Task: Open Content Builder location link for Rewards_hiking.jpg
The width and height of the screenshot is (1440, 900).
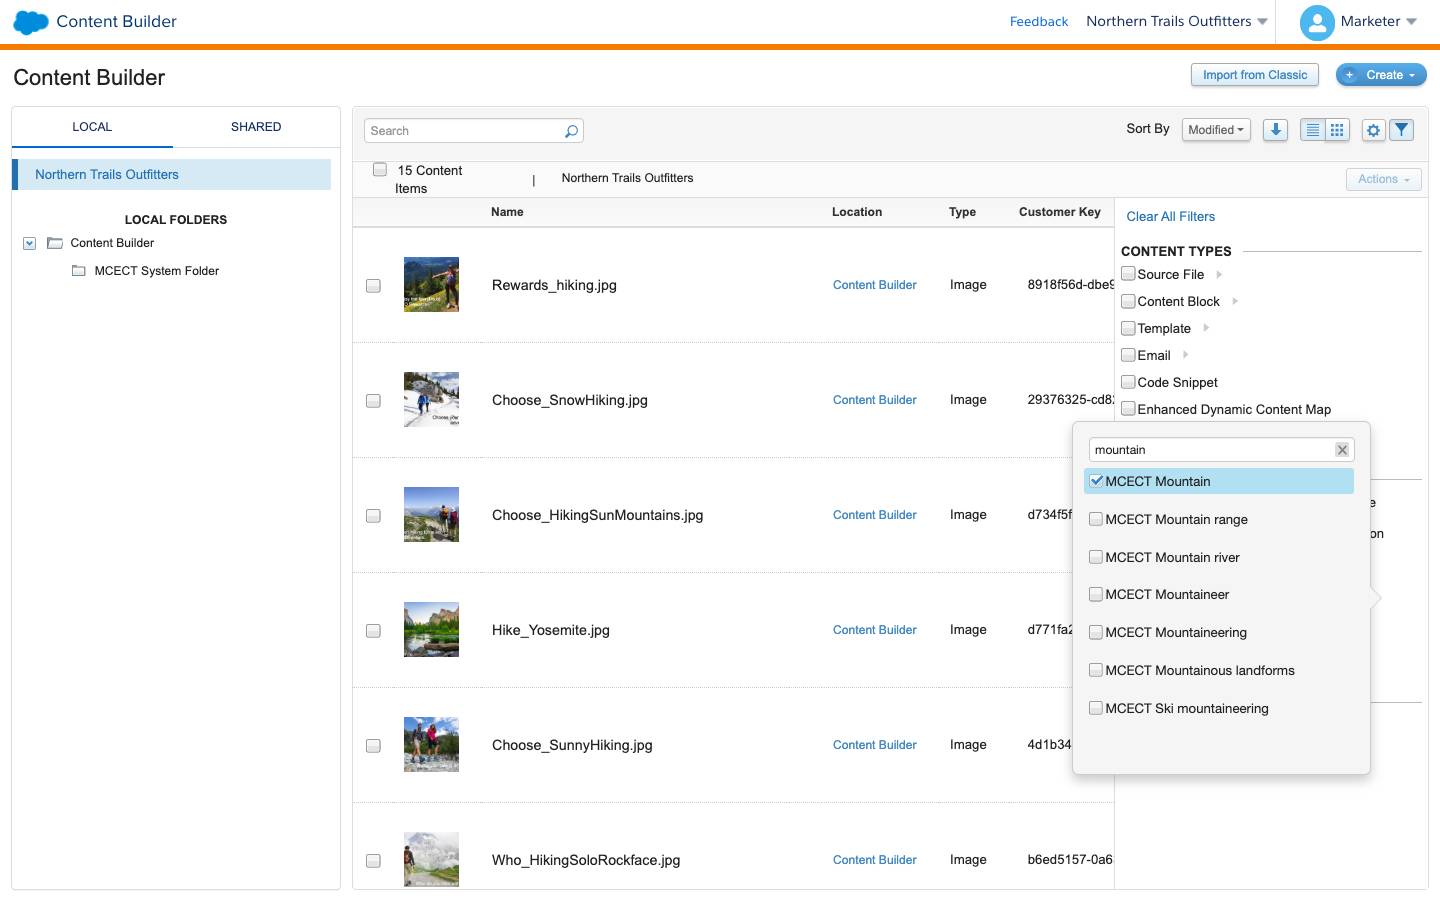Action: [875, 285]
